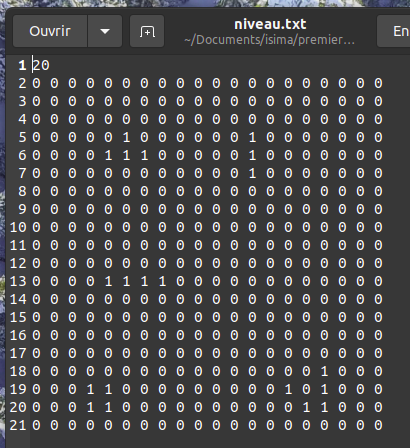This screenshot has width=410, height=448.
Task: Click the partially visible Enregistrer button
Action: pyautogui.click(x=394, y=31)
